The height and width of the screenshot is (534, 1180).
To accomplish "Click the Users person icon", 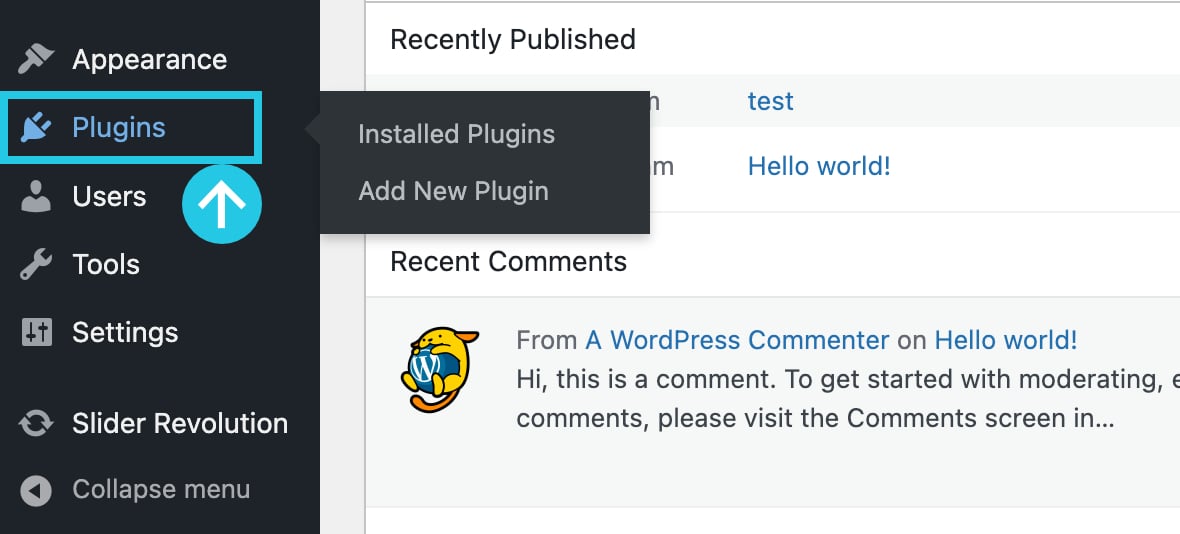I will pyautogui.click(x=36, y=196).
